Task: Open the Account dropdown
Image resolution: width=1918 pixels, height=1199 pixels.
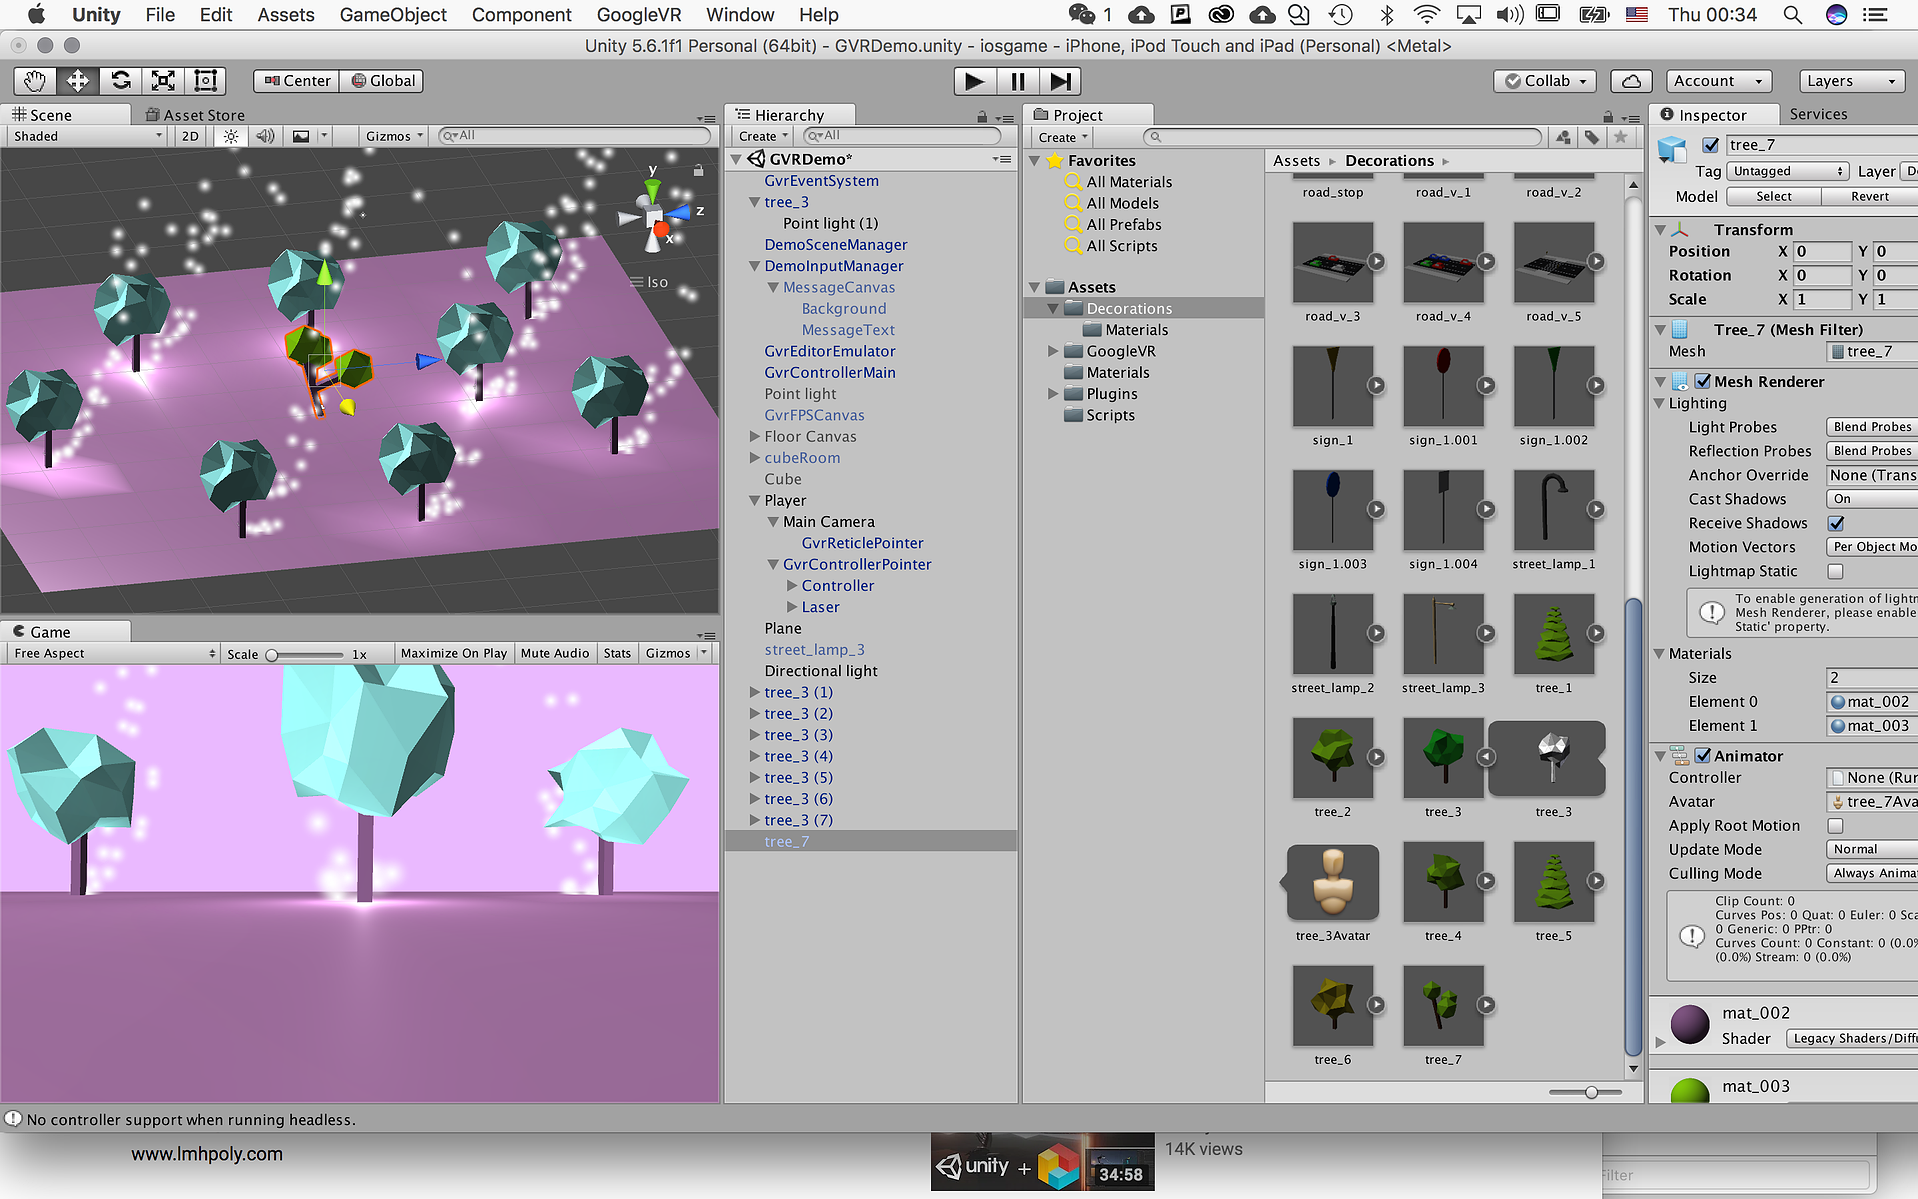Action: pos(1718,81)
